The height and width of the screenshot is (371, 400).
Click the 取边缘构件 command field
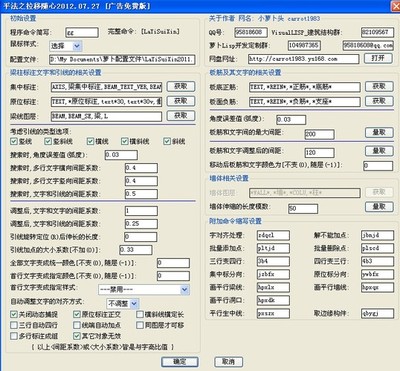click(377, 313)
